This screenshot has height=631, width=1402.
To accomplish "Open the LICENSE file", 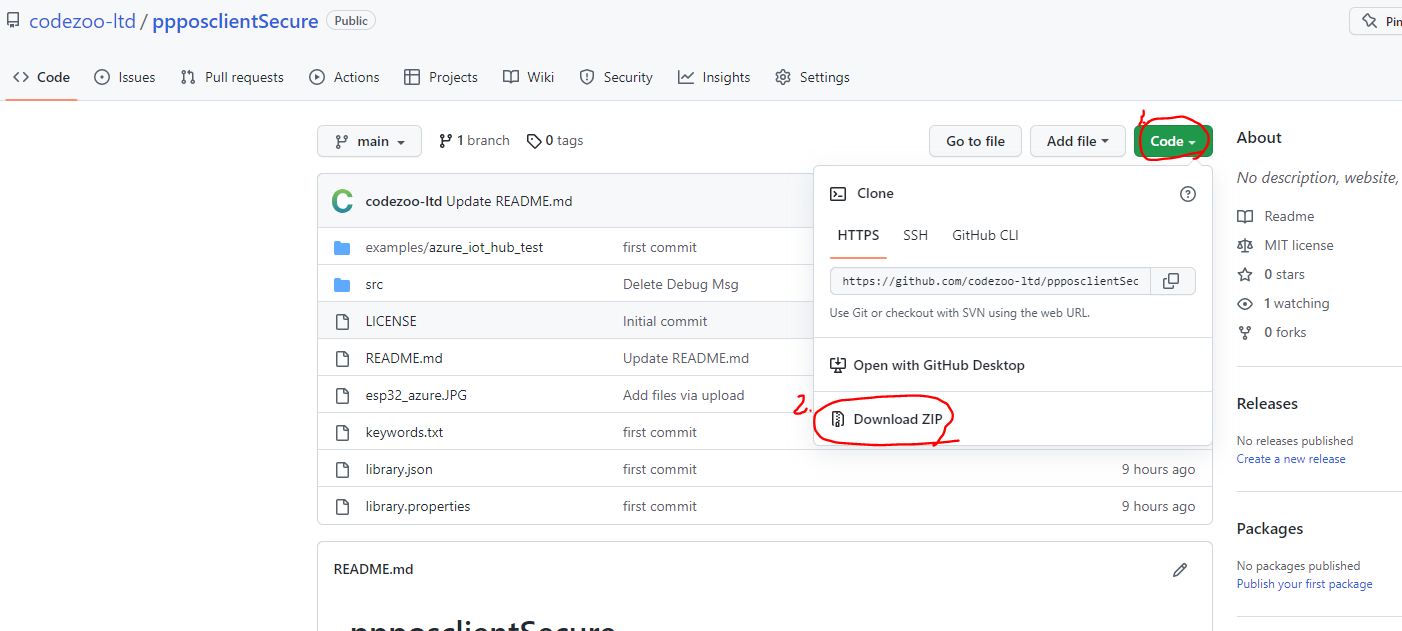I will (x=391, y=321).
